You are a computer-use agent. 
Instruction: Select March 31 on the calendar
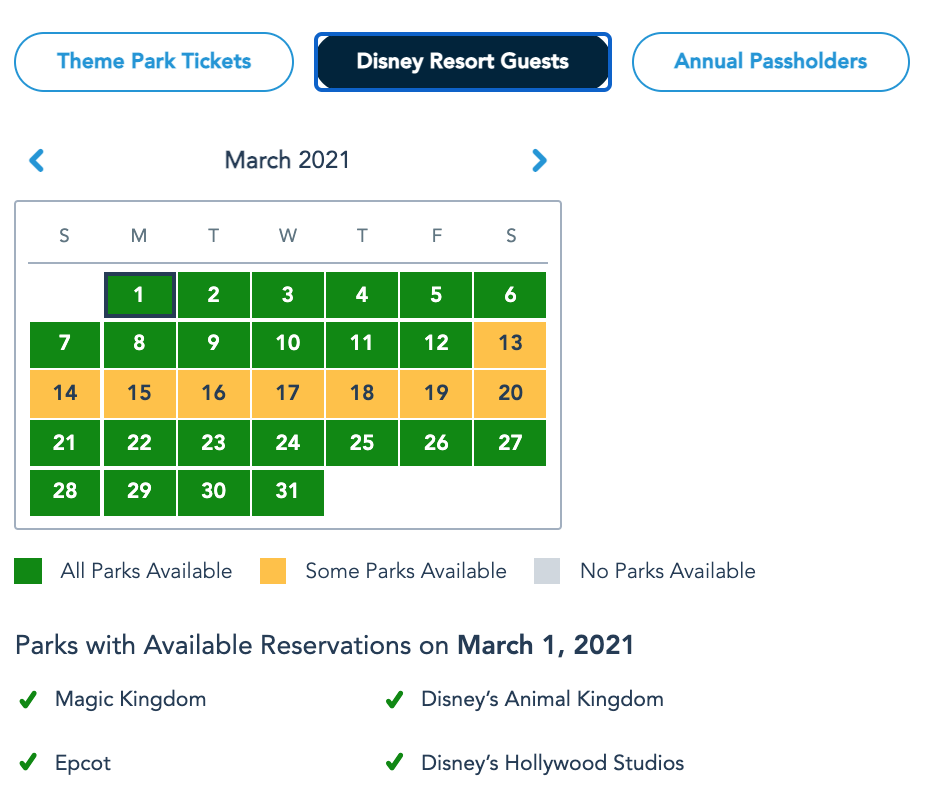tap(288, 491)
